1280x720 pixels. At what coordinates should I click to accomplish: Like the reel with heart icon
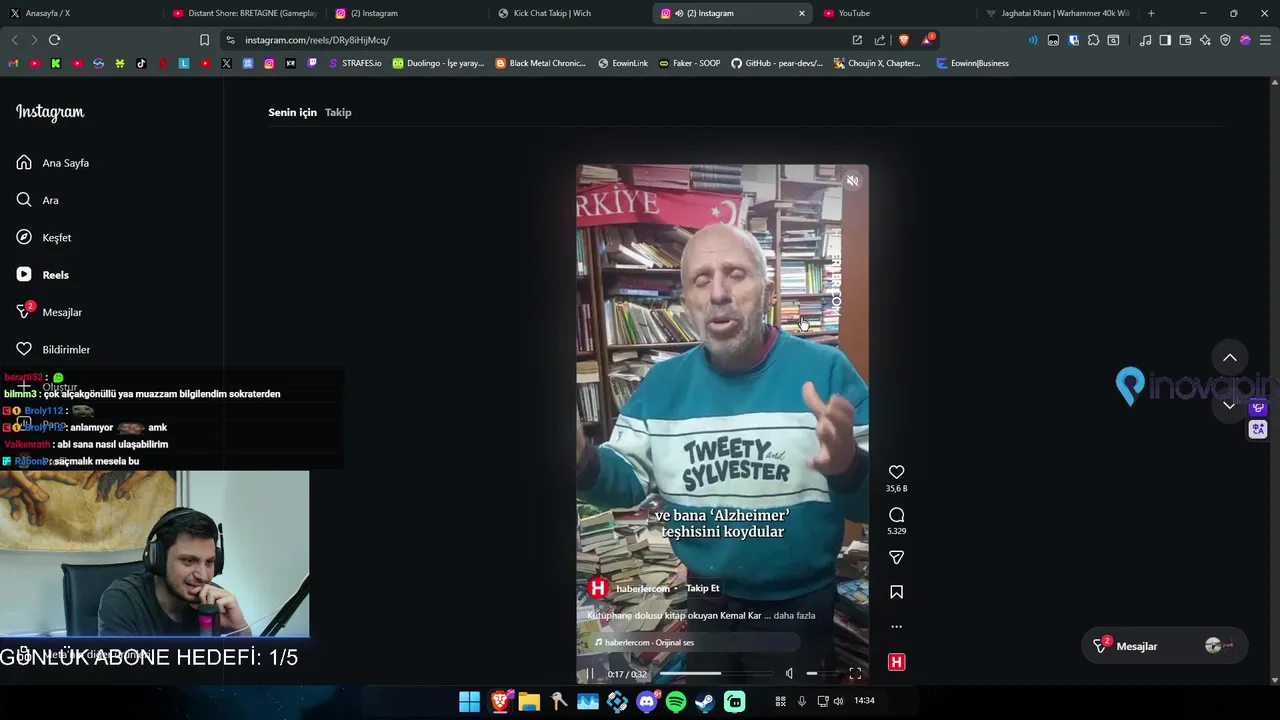(896, 472)
